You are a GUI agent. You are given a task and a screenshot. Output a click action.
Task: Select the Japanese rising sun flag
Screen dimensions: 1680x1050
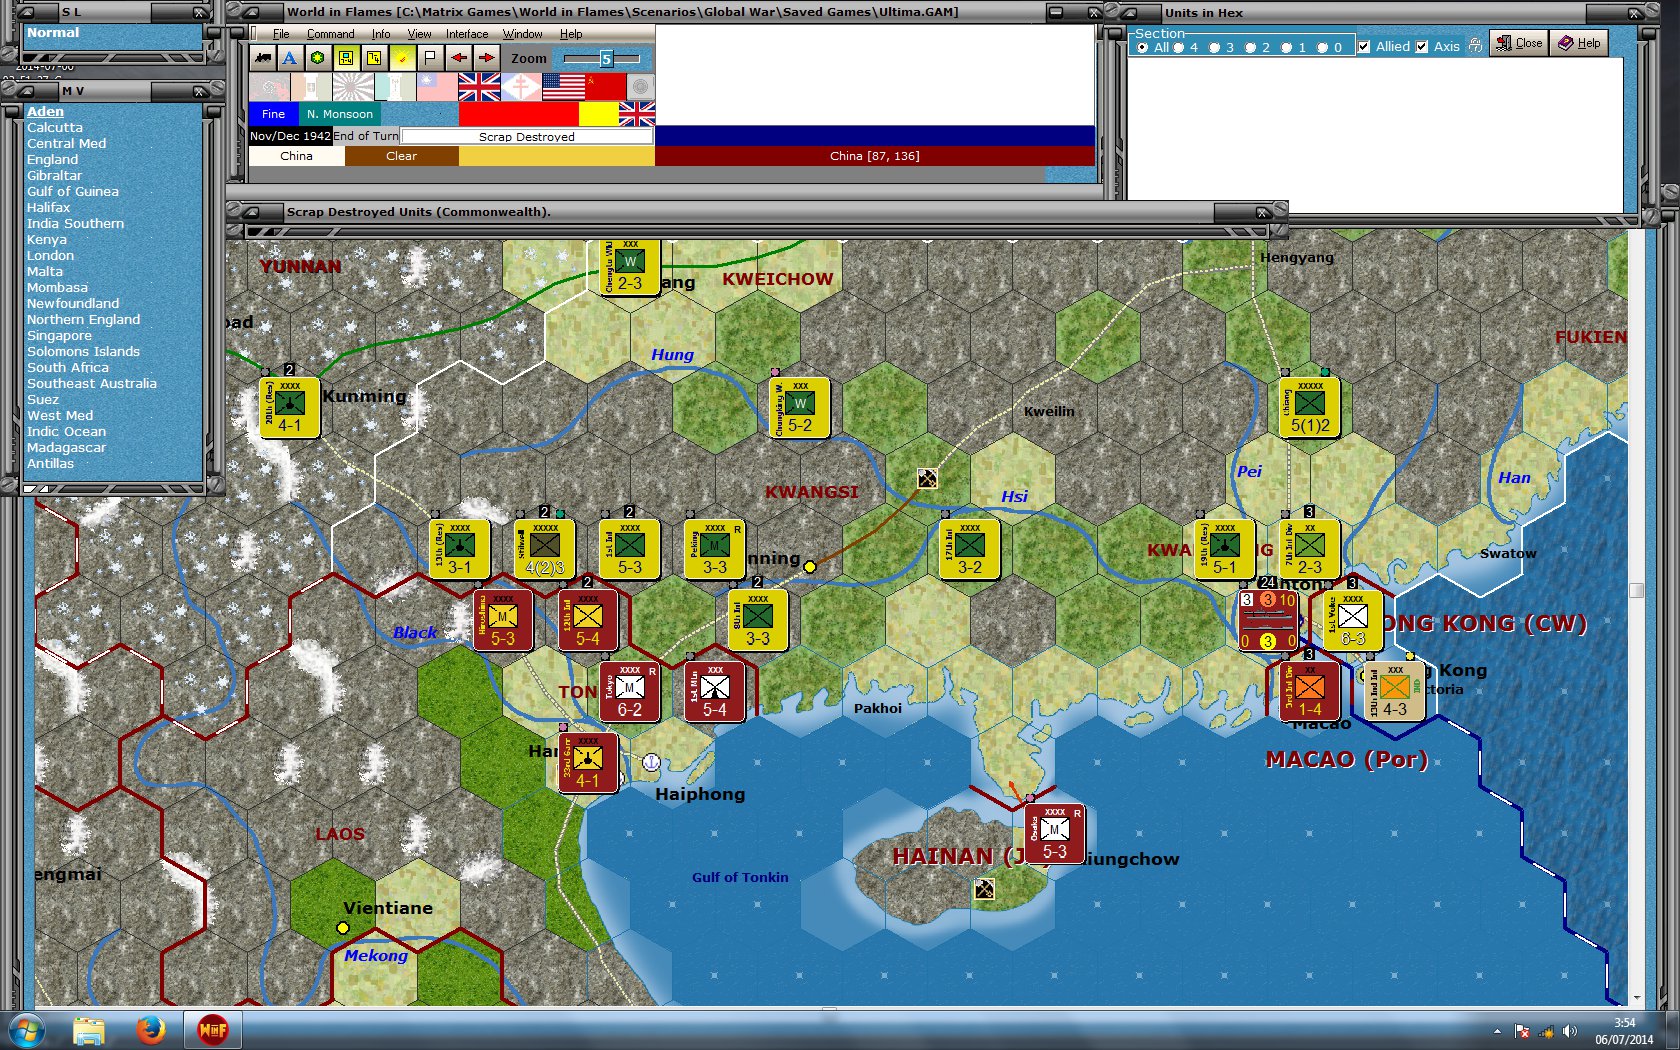pyautogui.click(x=353, y=87)
